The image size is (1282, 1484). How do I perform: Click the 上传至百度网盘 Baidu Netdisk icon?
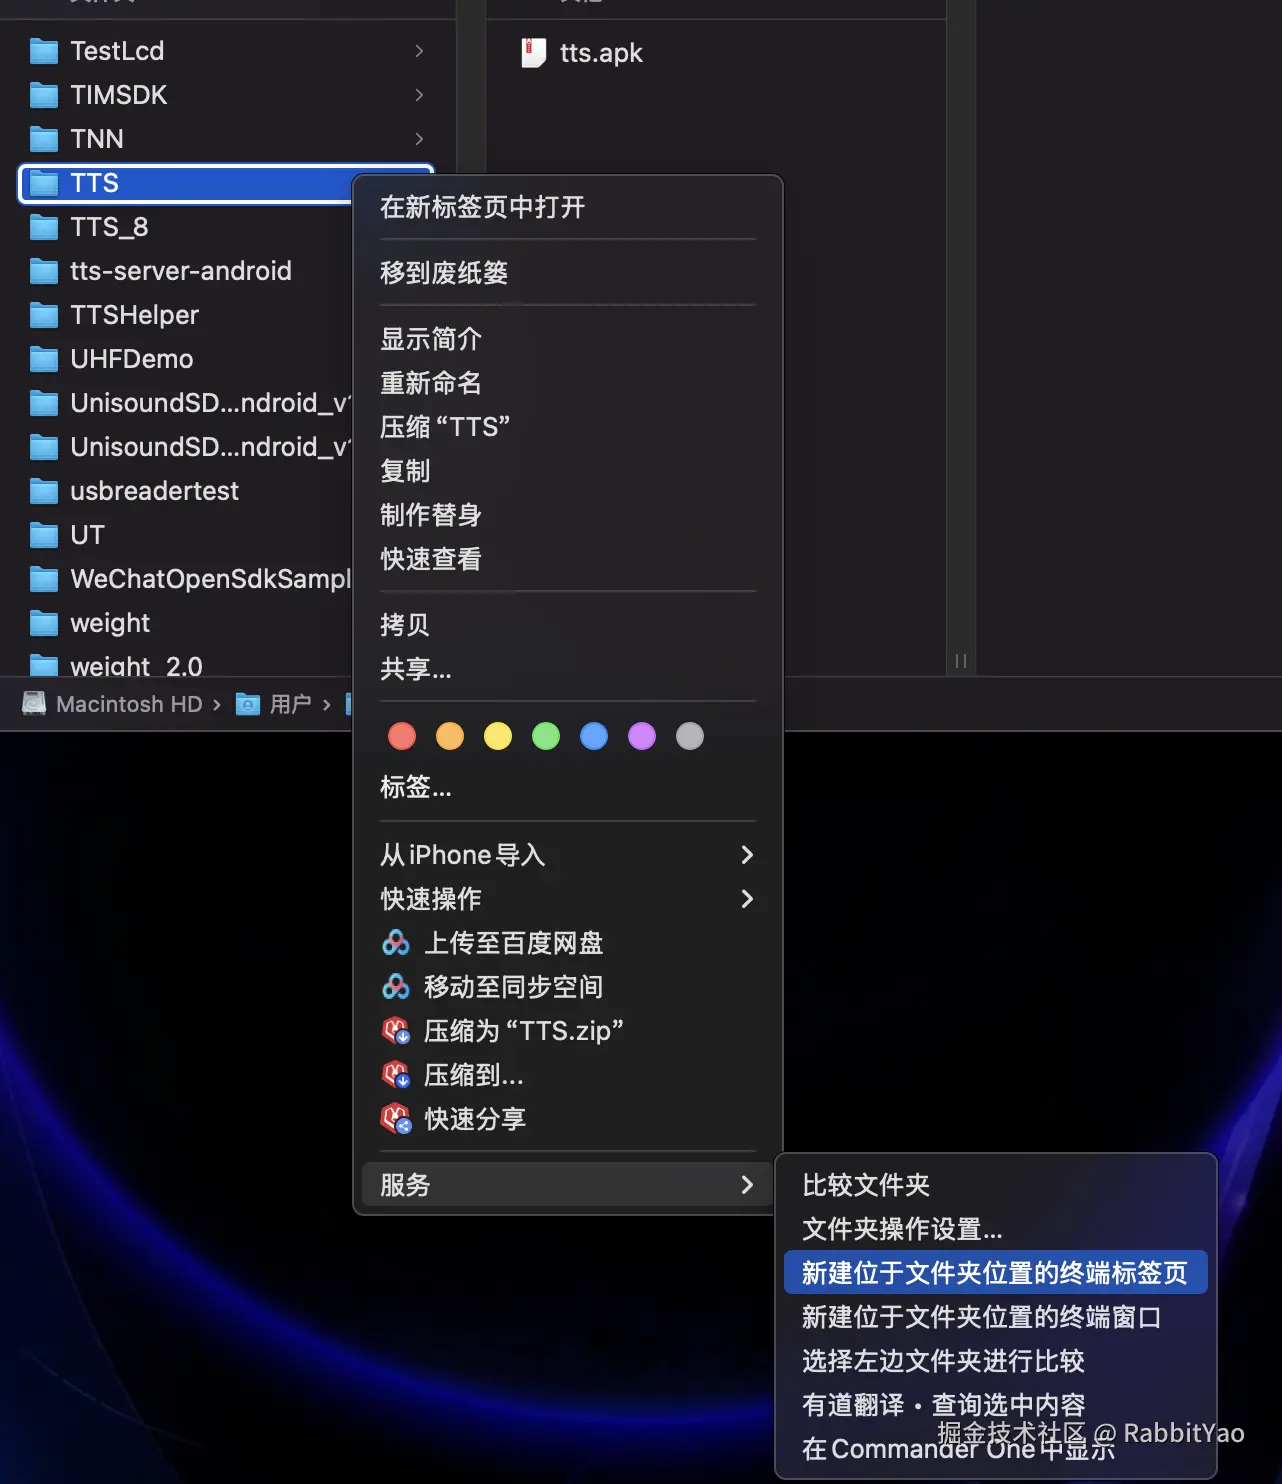[396, 943]
